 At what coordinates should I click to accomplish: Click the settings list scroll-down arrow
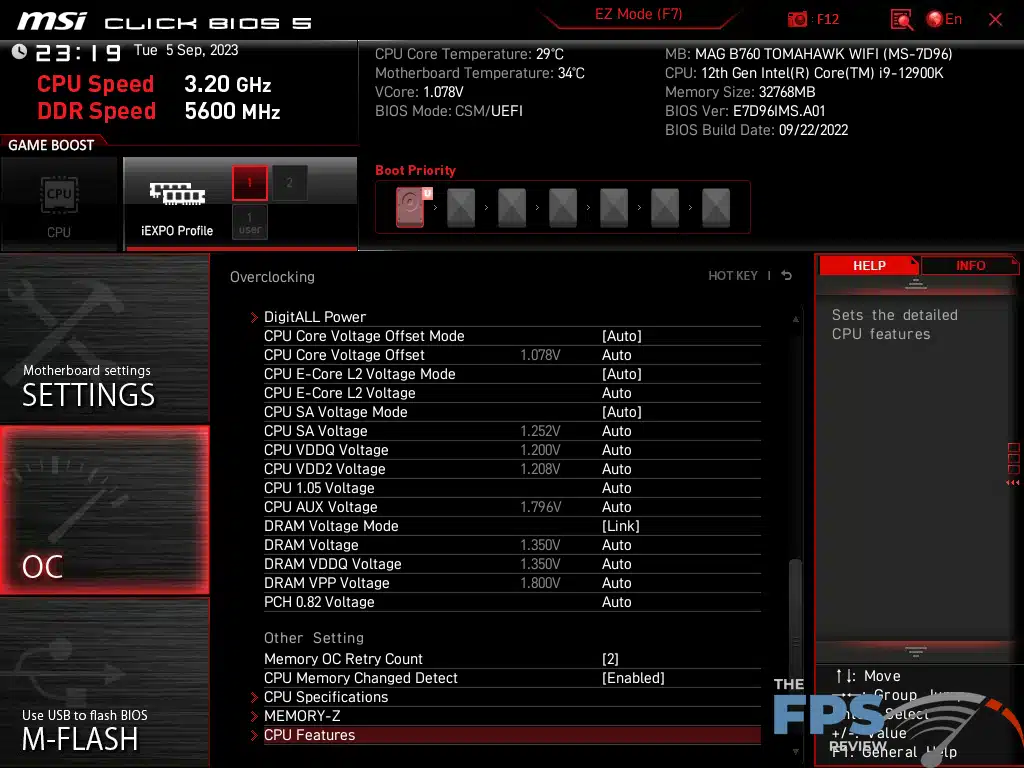(x=795, y=752)
